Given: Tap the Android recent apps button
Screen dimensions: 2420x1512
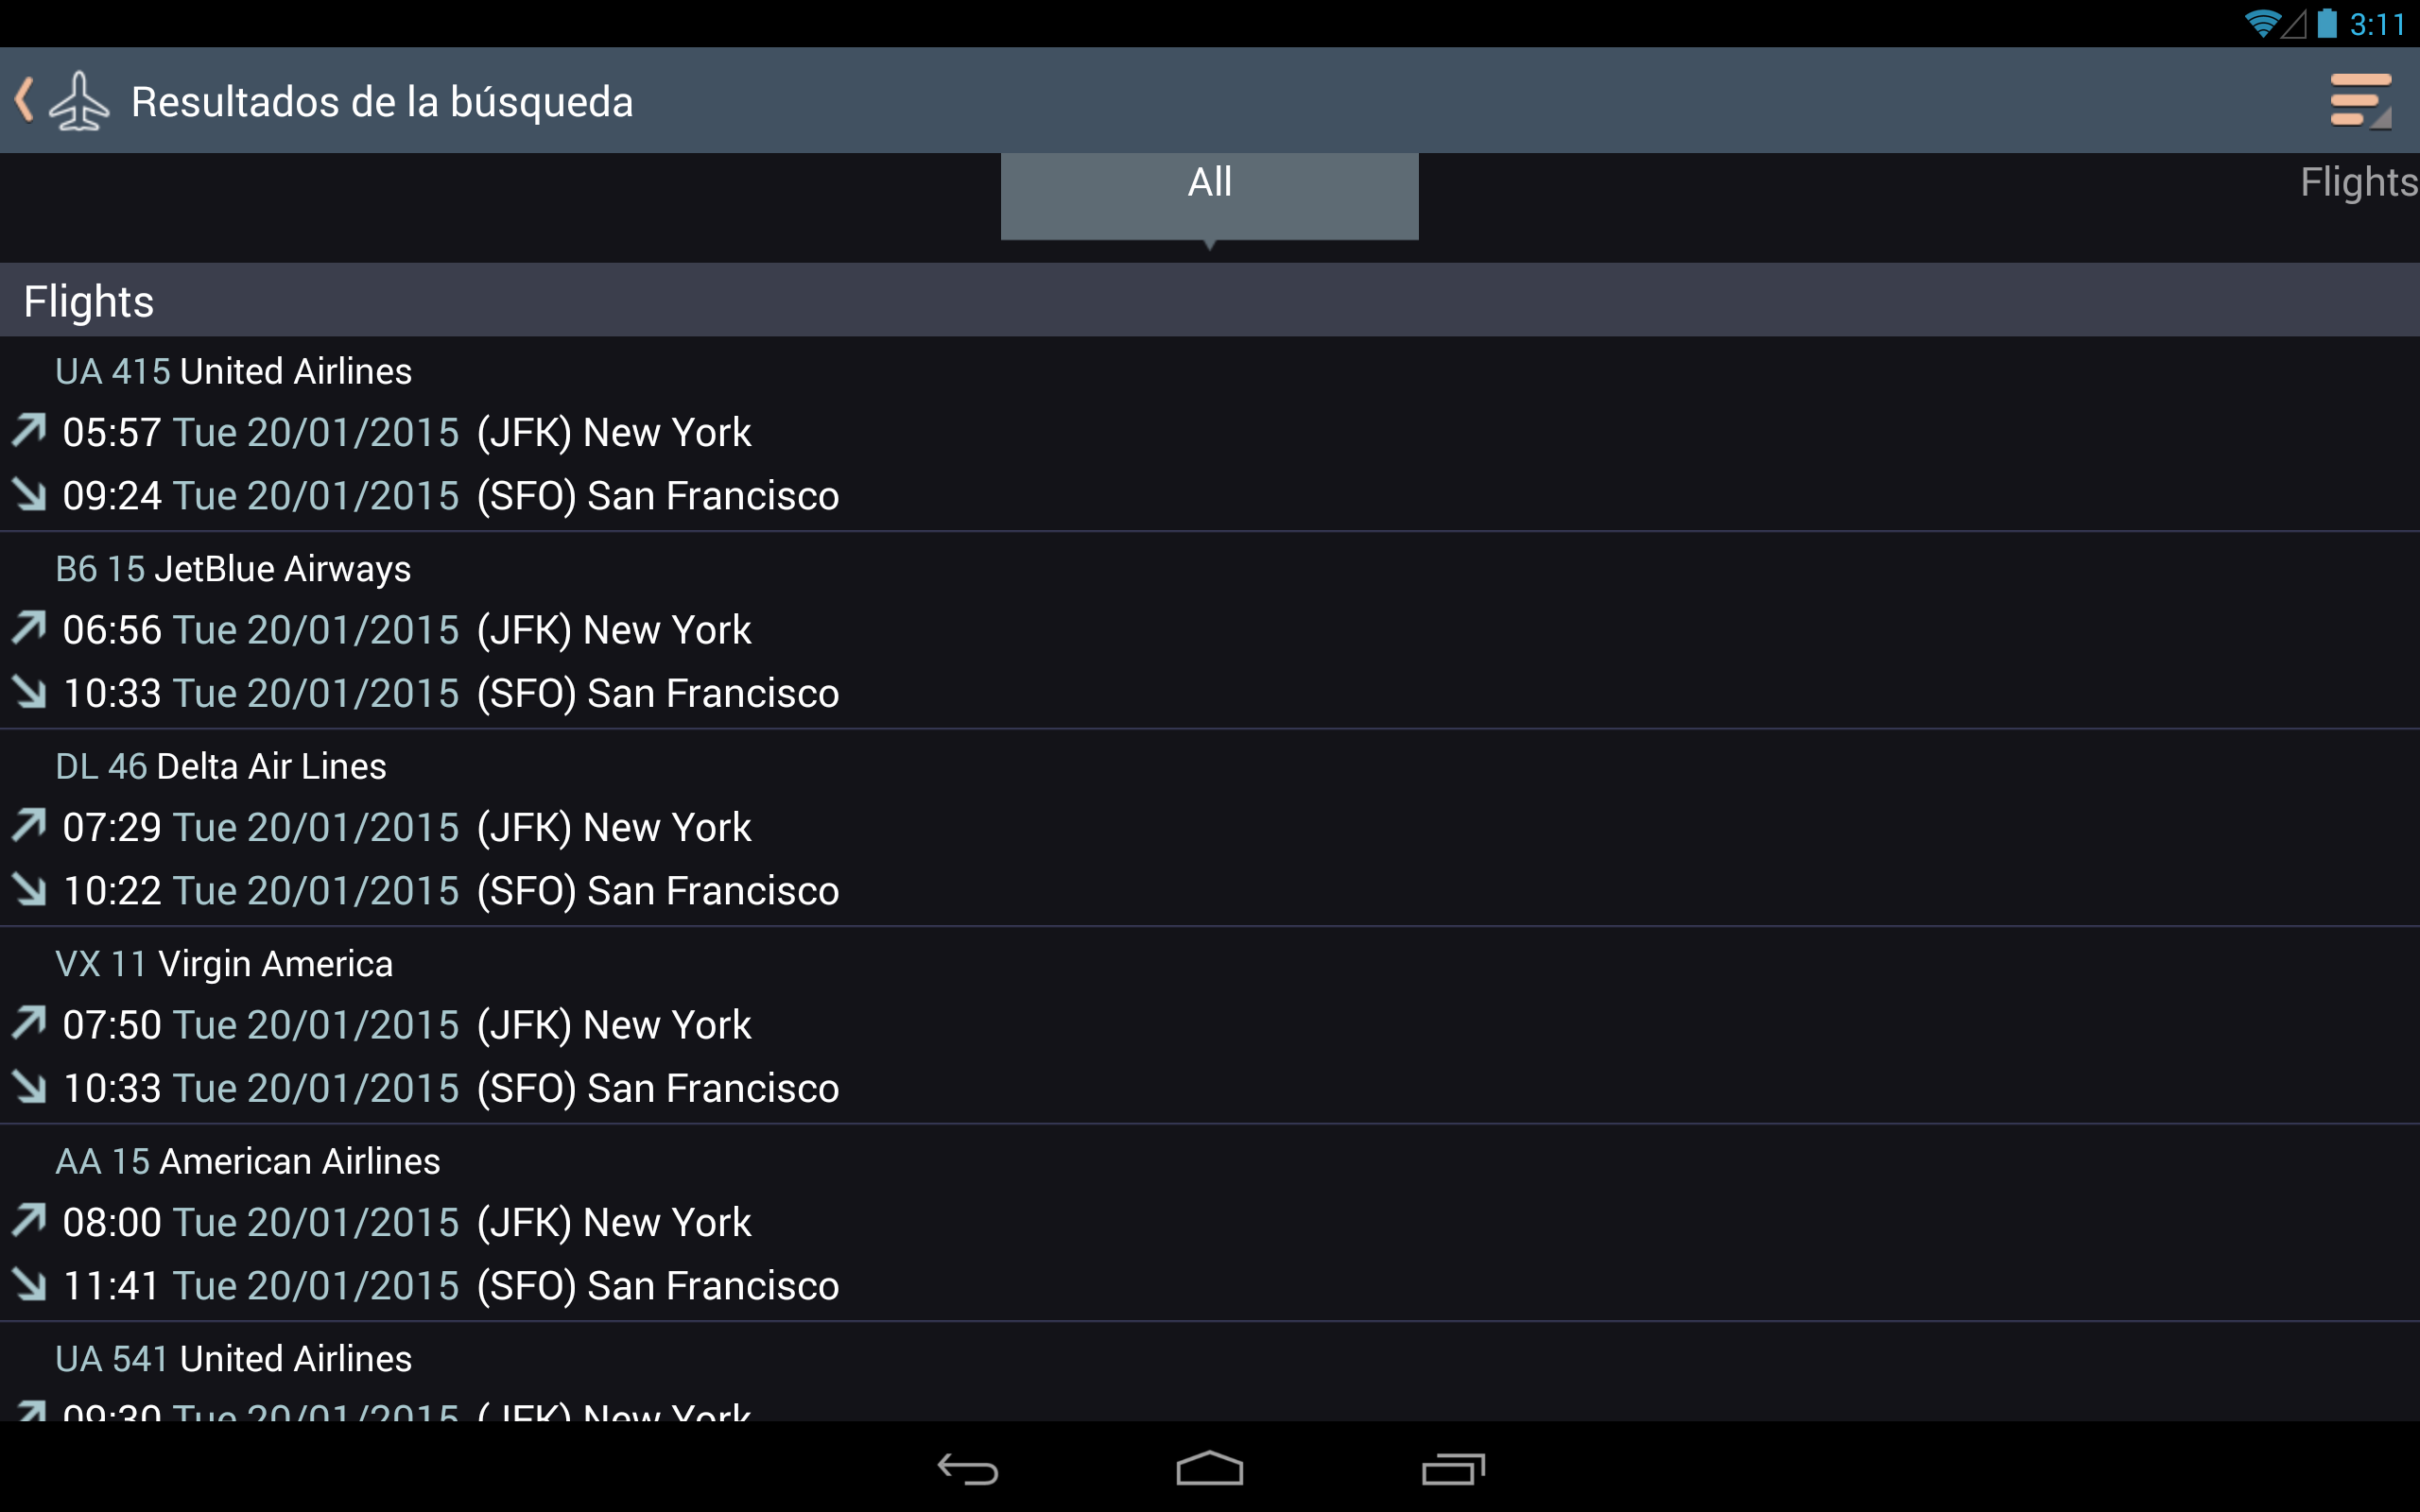Looking at the screenshot, I should pyautogui.click(x=1452, y=1468).
